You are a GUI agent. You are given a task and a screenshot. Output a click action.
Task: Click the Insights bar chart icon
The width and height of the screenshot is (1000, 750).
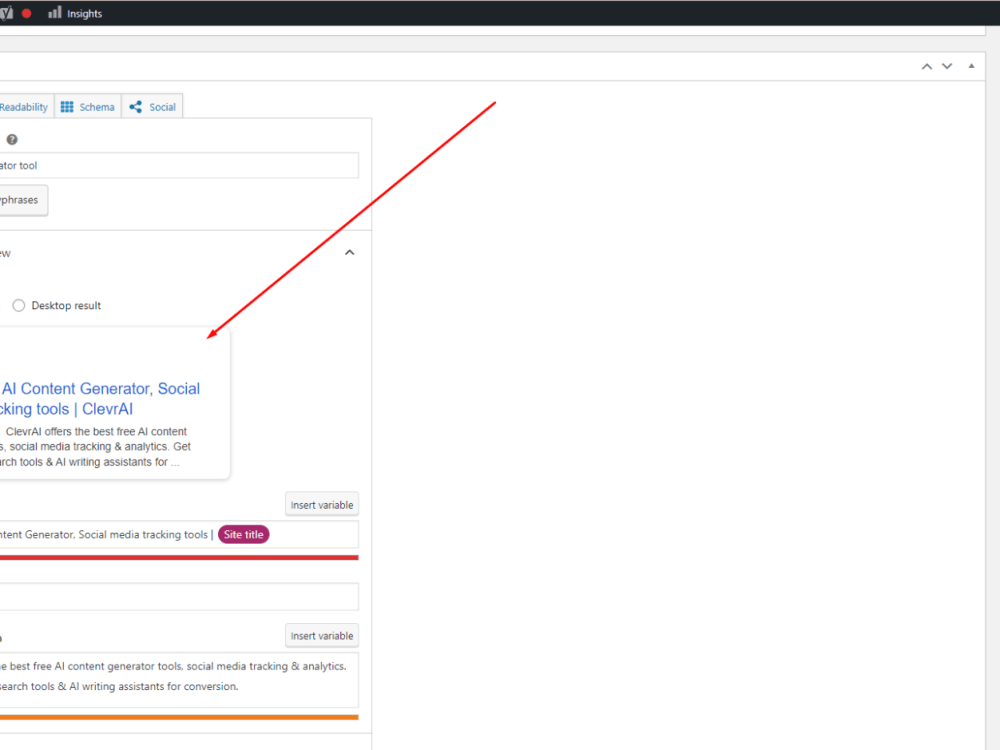tap(55, 13)
